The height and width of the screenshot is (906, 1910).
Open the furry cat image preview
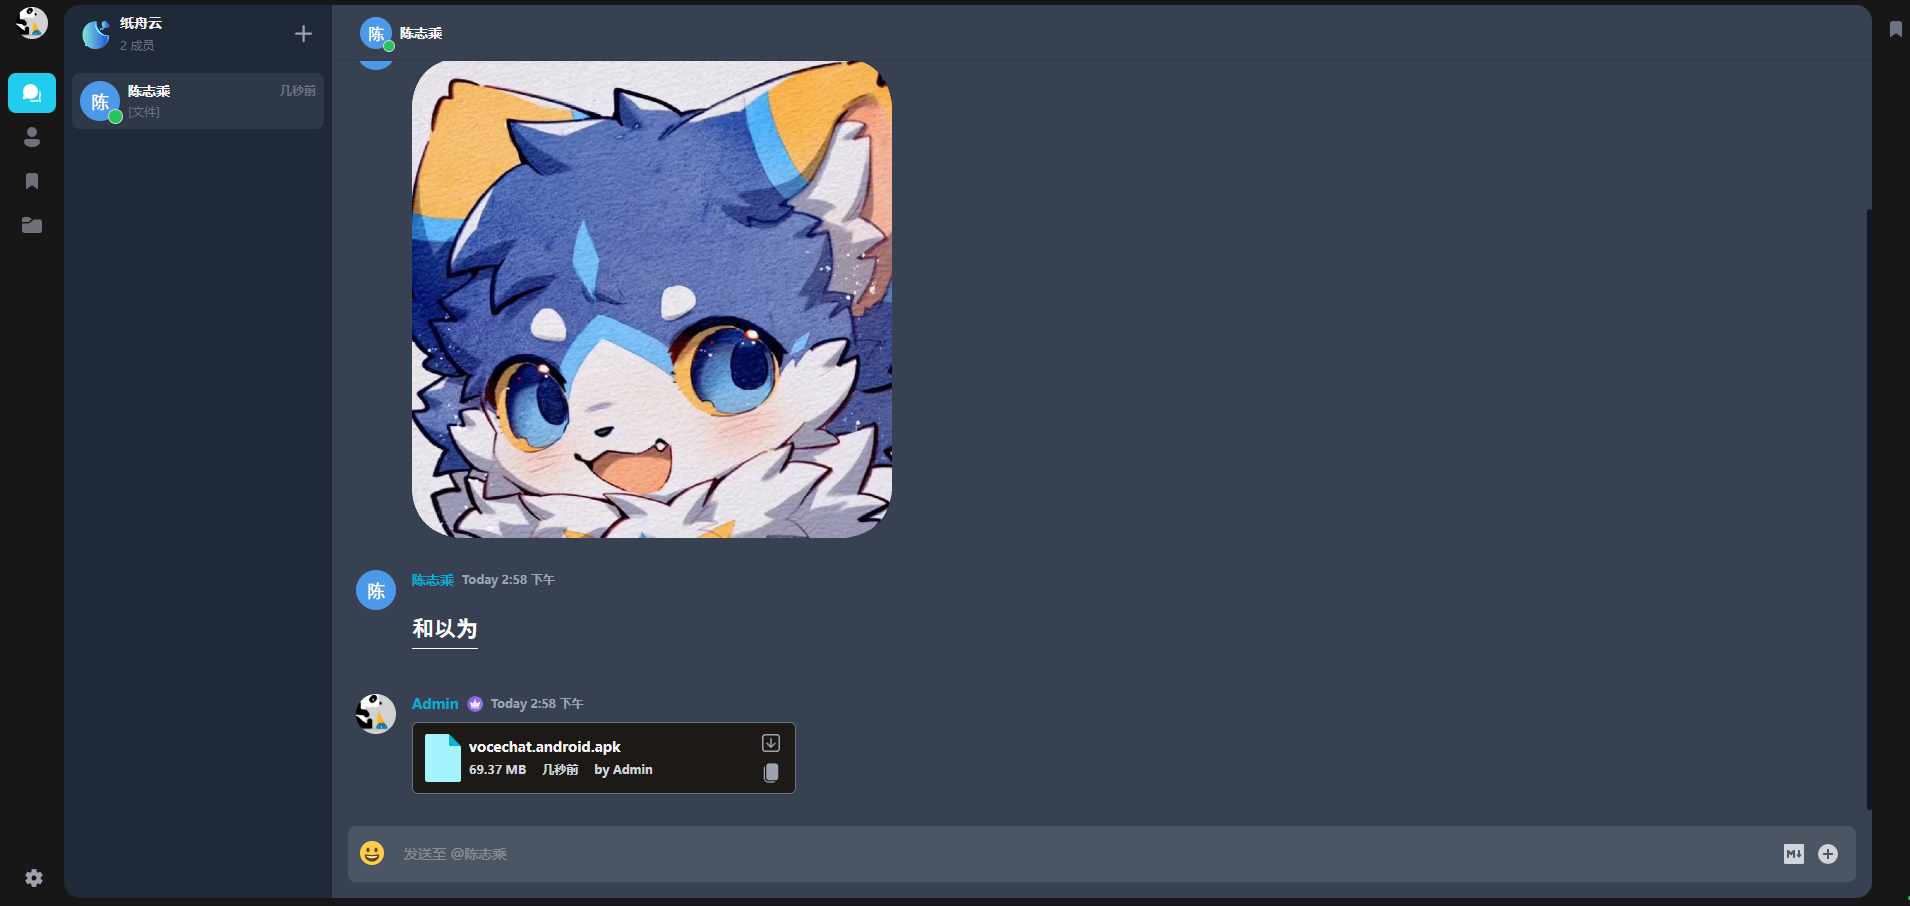tap(652, 299)
